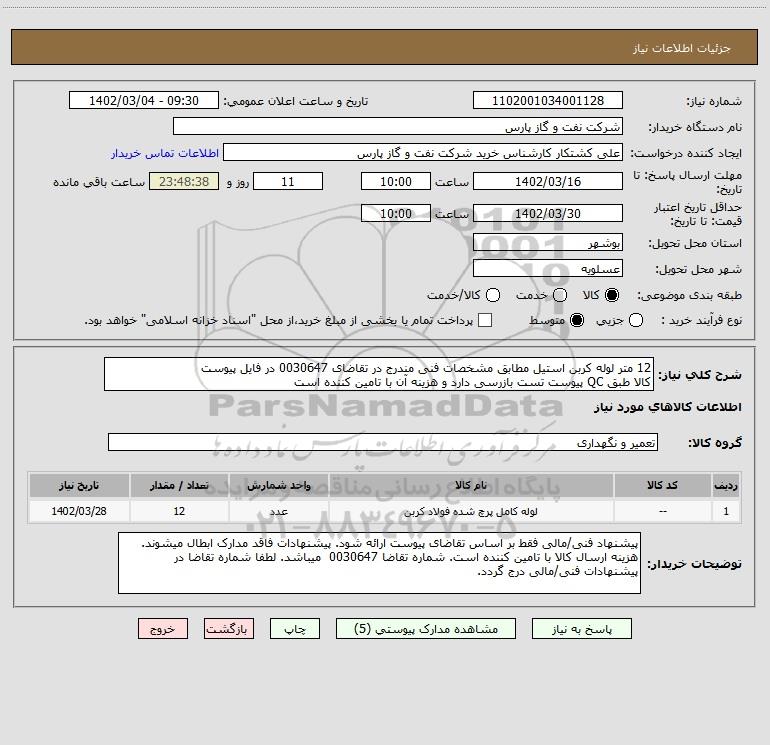Image resolution: width=770 pixels, height=745 pixels.
Task: Click the quantity cell 12
Action: [179, 511]
